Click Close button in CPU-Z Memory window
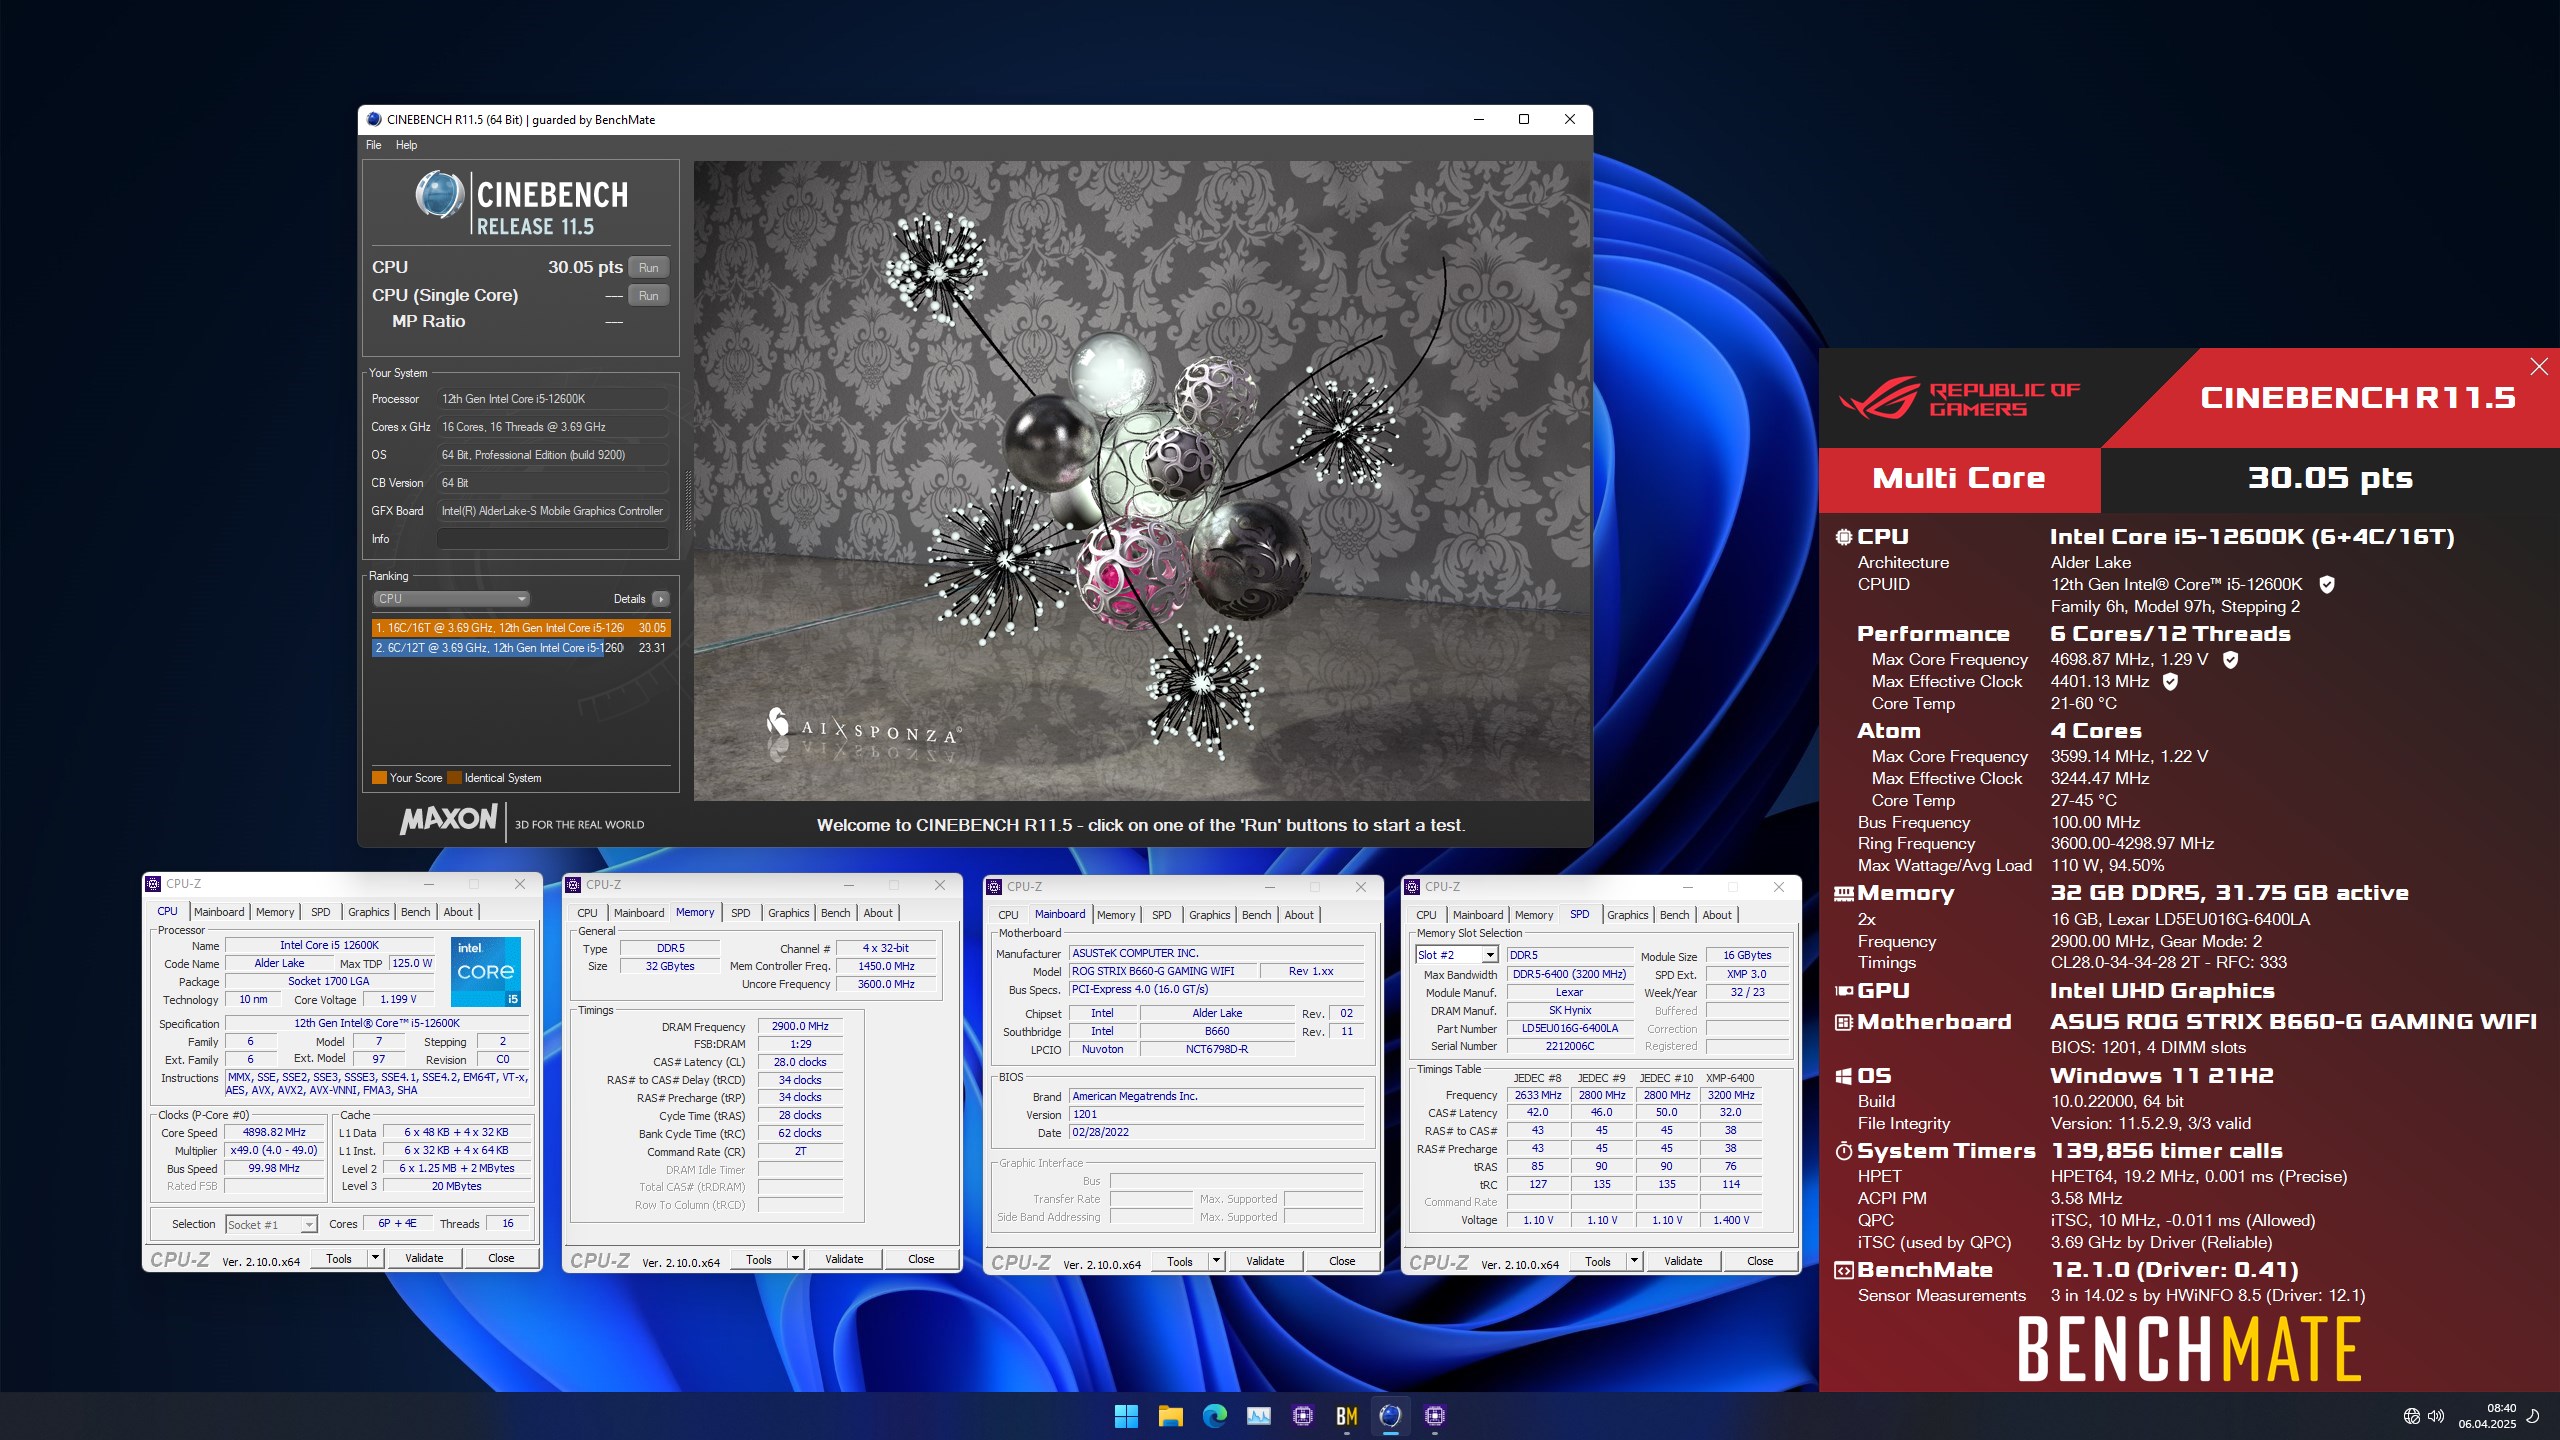The height and width of the screenshot is (1440, 2560). point(921,1259)
